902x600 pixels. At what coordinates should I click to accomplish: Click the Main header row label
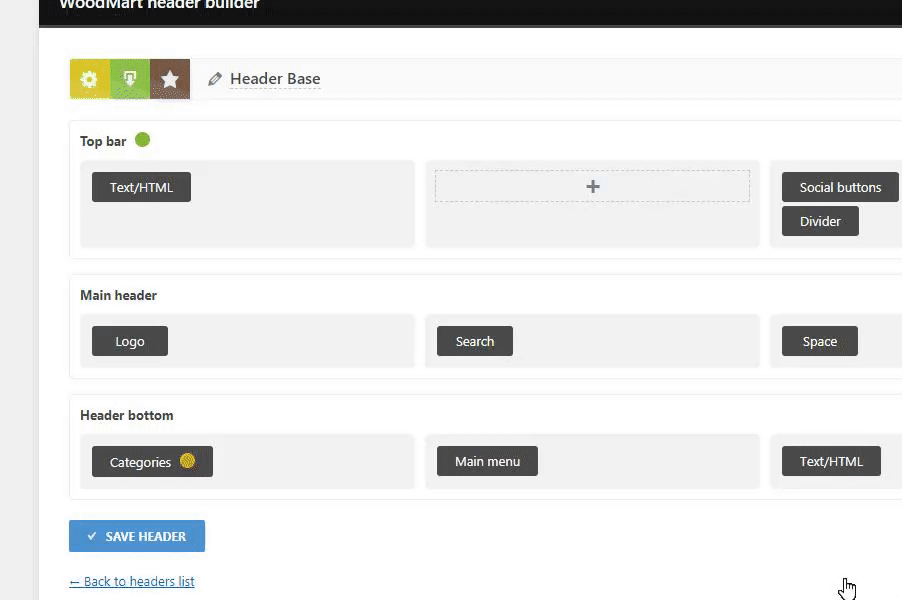pyautogui.click(x=119, y=295)
